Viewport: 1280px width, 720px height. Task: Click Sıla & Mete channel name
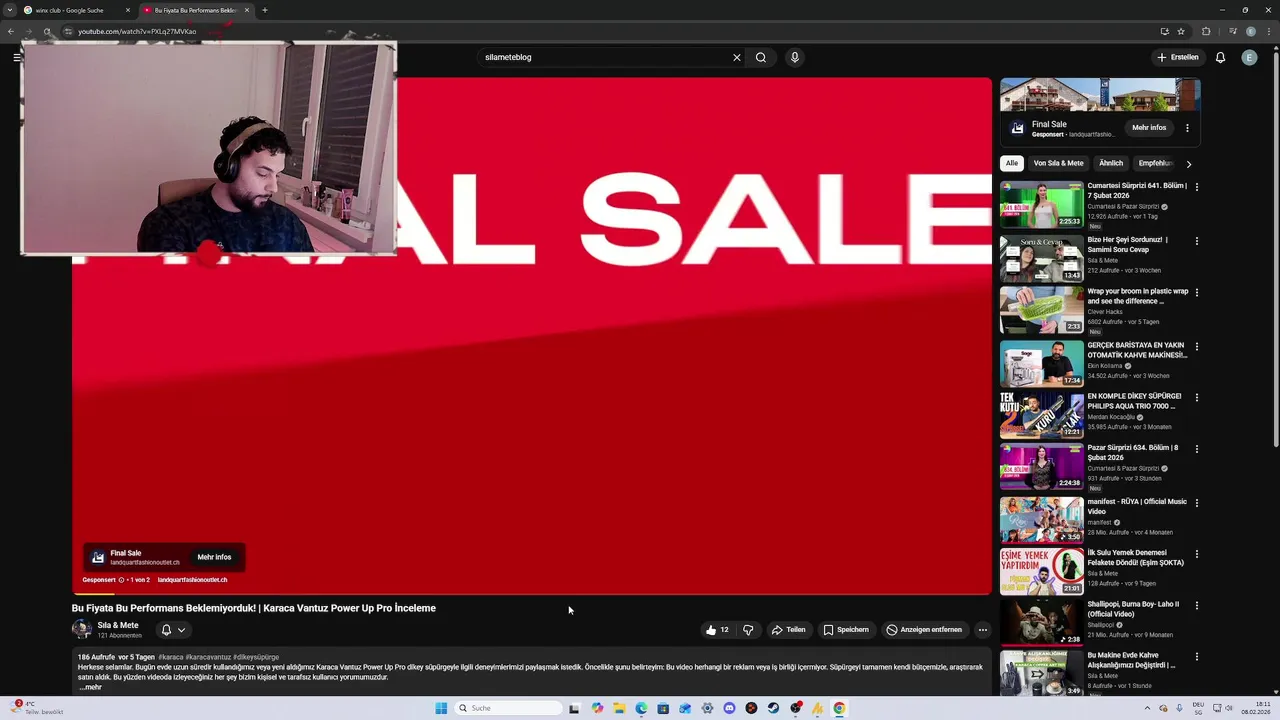coord(118,625)
